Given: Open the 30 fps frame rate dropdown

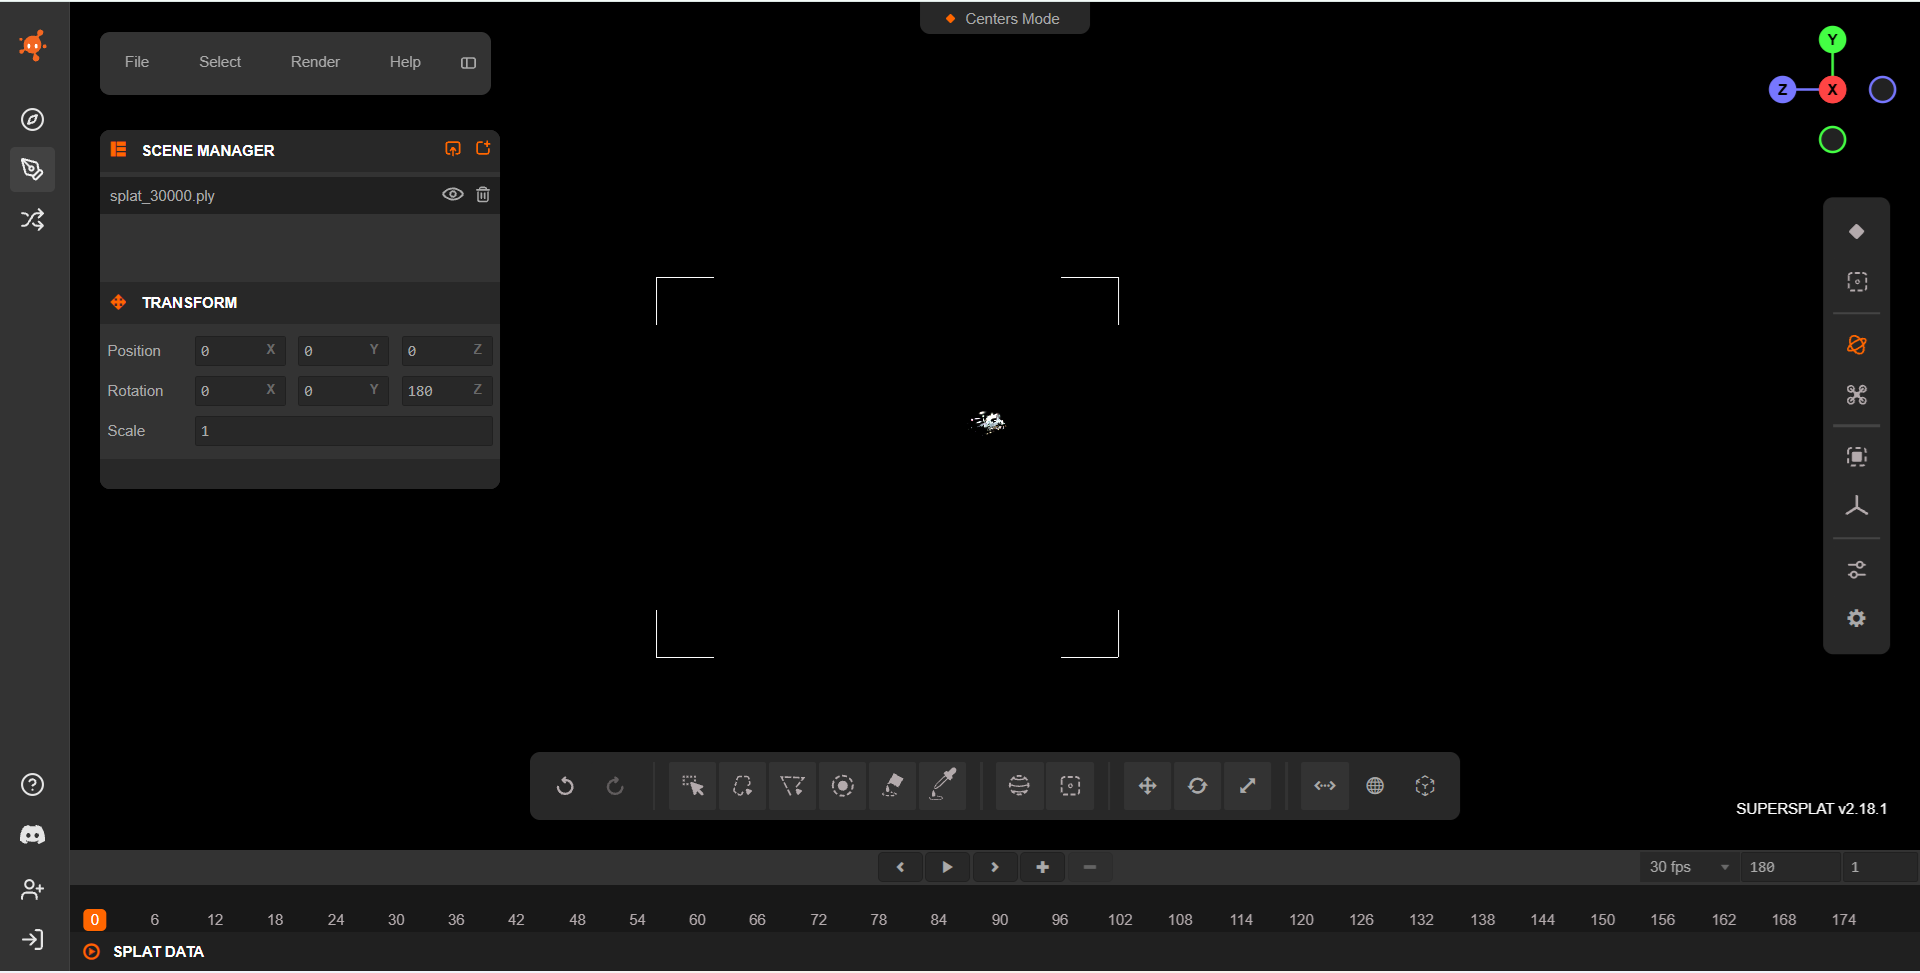Looking at the screenshot, I should coord(1689,867).
